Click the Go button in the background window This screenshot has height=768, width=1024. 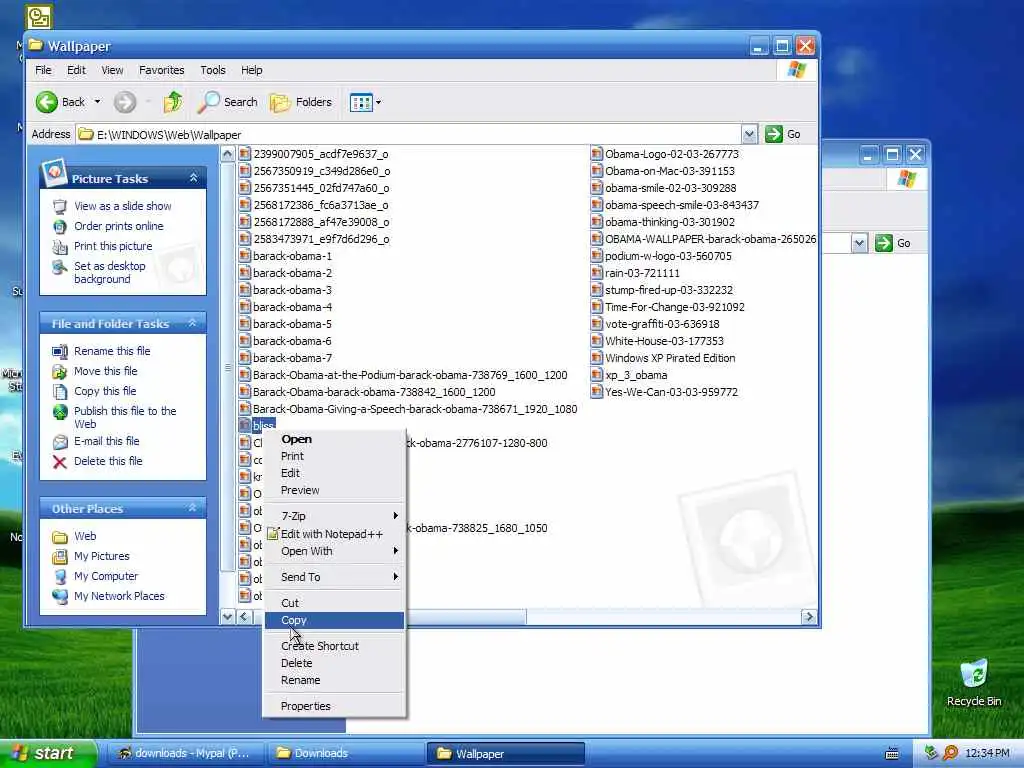point(893,243)
